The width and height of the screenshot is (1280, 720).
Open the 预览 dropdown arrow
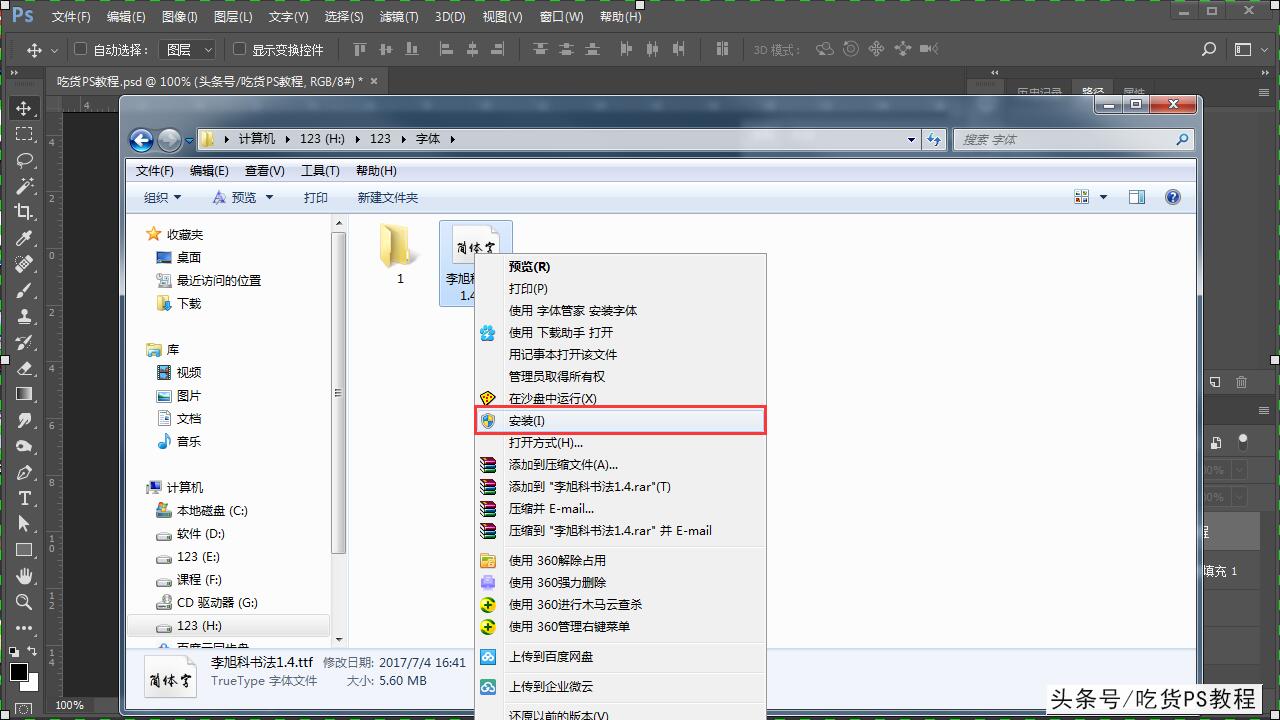click(x=269, y=198)
